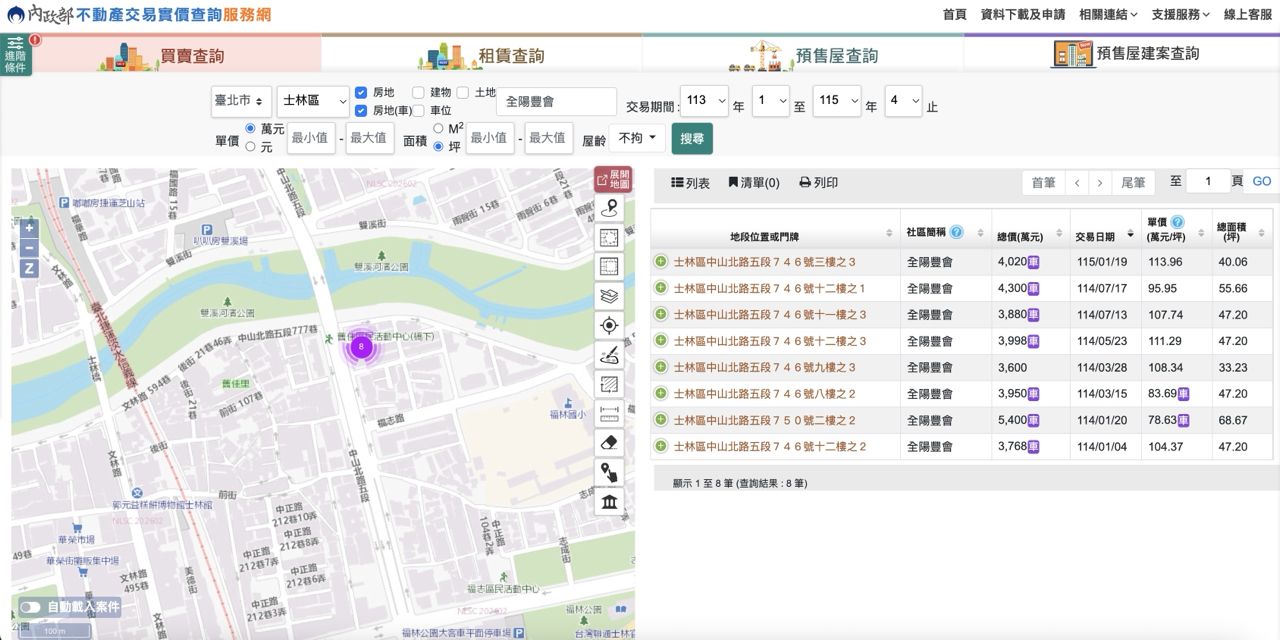Click the locate target crosshair icon
This screenshot has height=640, width=1280.
[x=609, y=325]
